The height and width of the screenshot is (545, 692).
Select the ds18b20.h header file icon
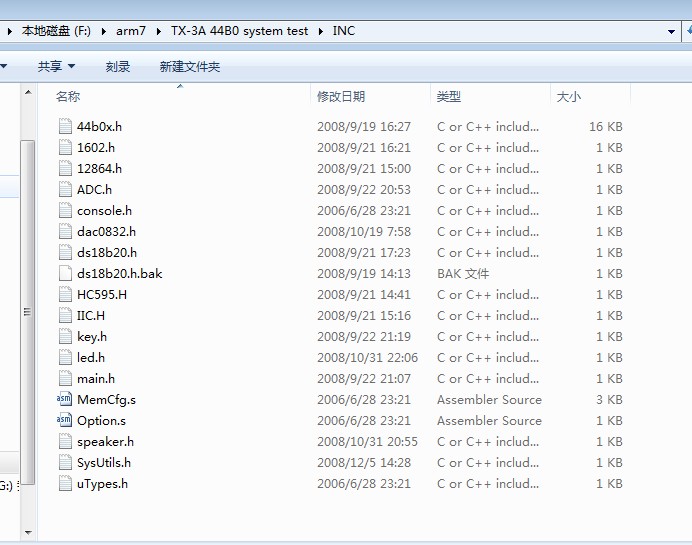click(65, 252)
